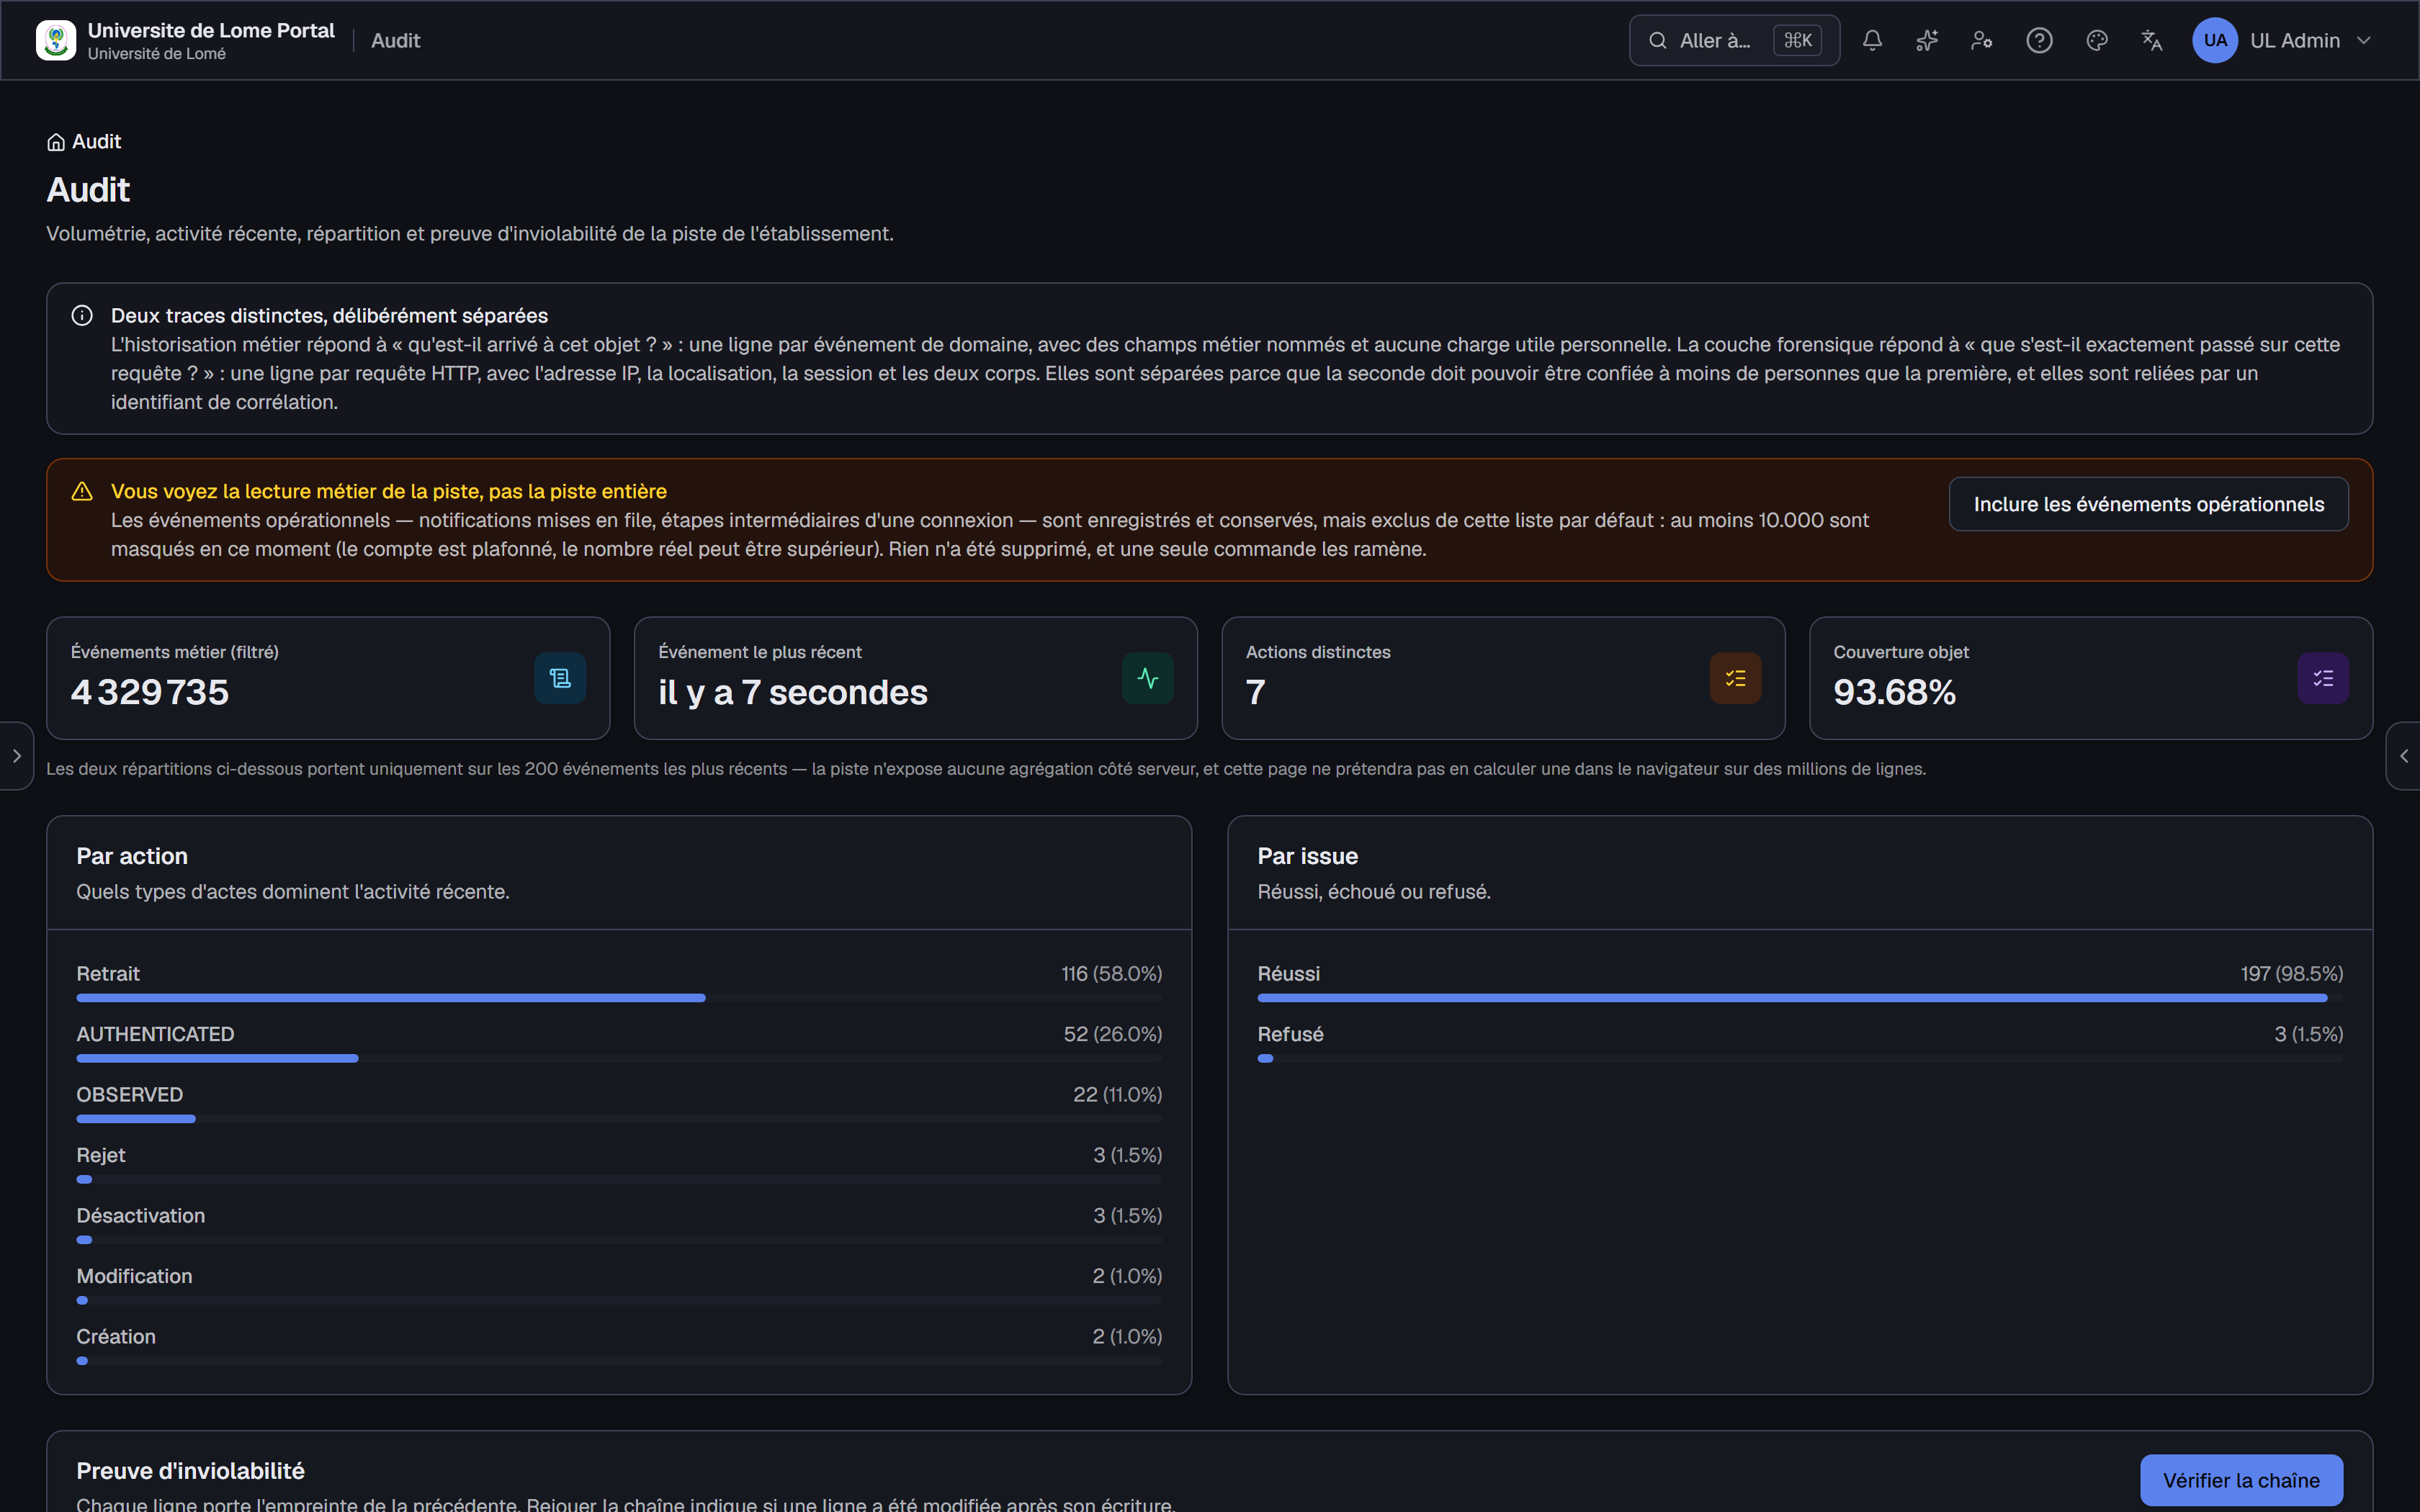The width and height of the screenshot is (2420, 1512).
Task: Click the Vérifier la chaîne button
Action: click(x=2241, y=1480)
